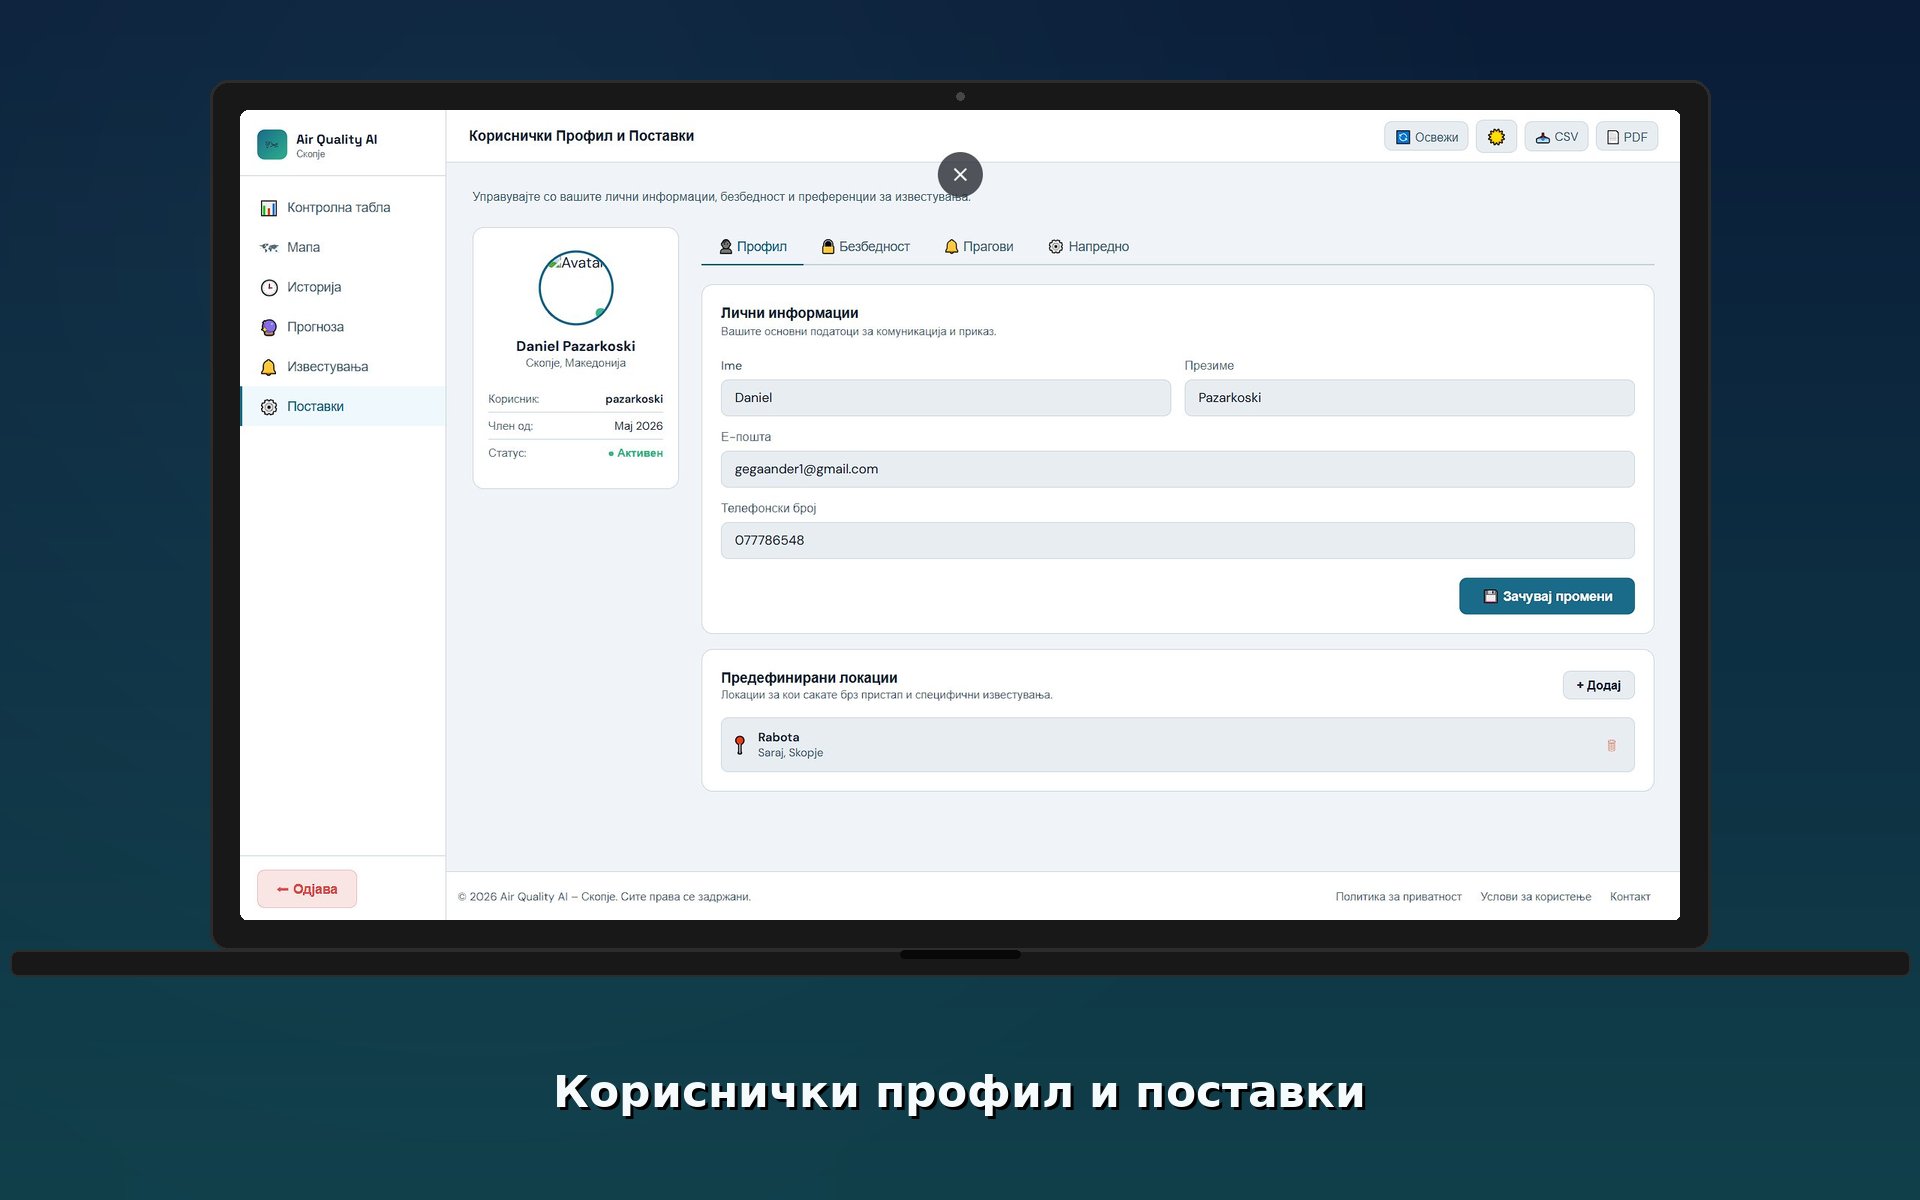1920x1200 pixels.
Task: Click the user icon on Профил tab
Action: pos(726,246)
